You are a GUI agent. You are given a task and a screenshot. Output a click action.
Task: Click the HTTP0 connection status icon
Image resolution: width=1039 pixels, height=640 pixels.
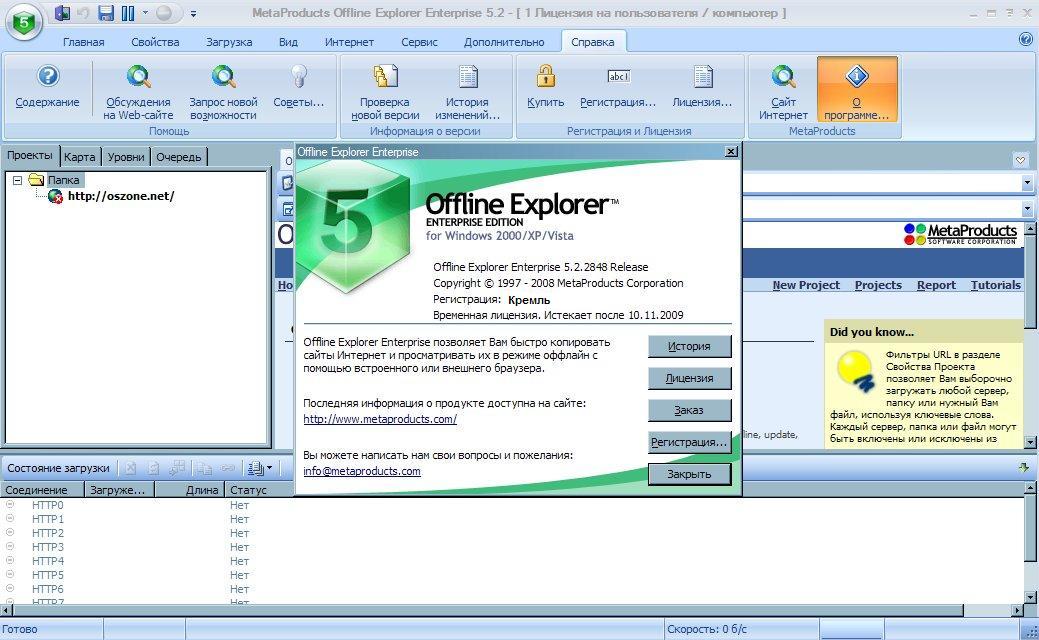click(x=10, y=505)
